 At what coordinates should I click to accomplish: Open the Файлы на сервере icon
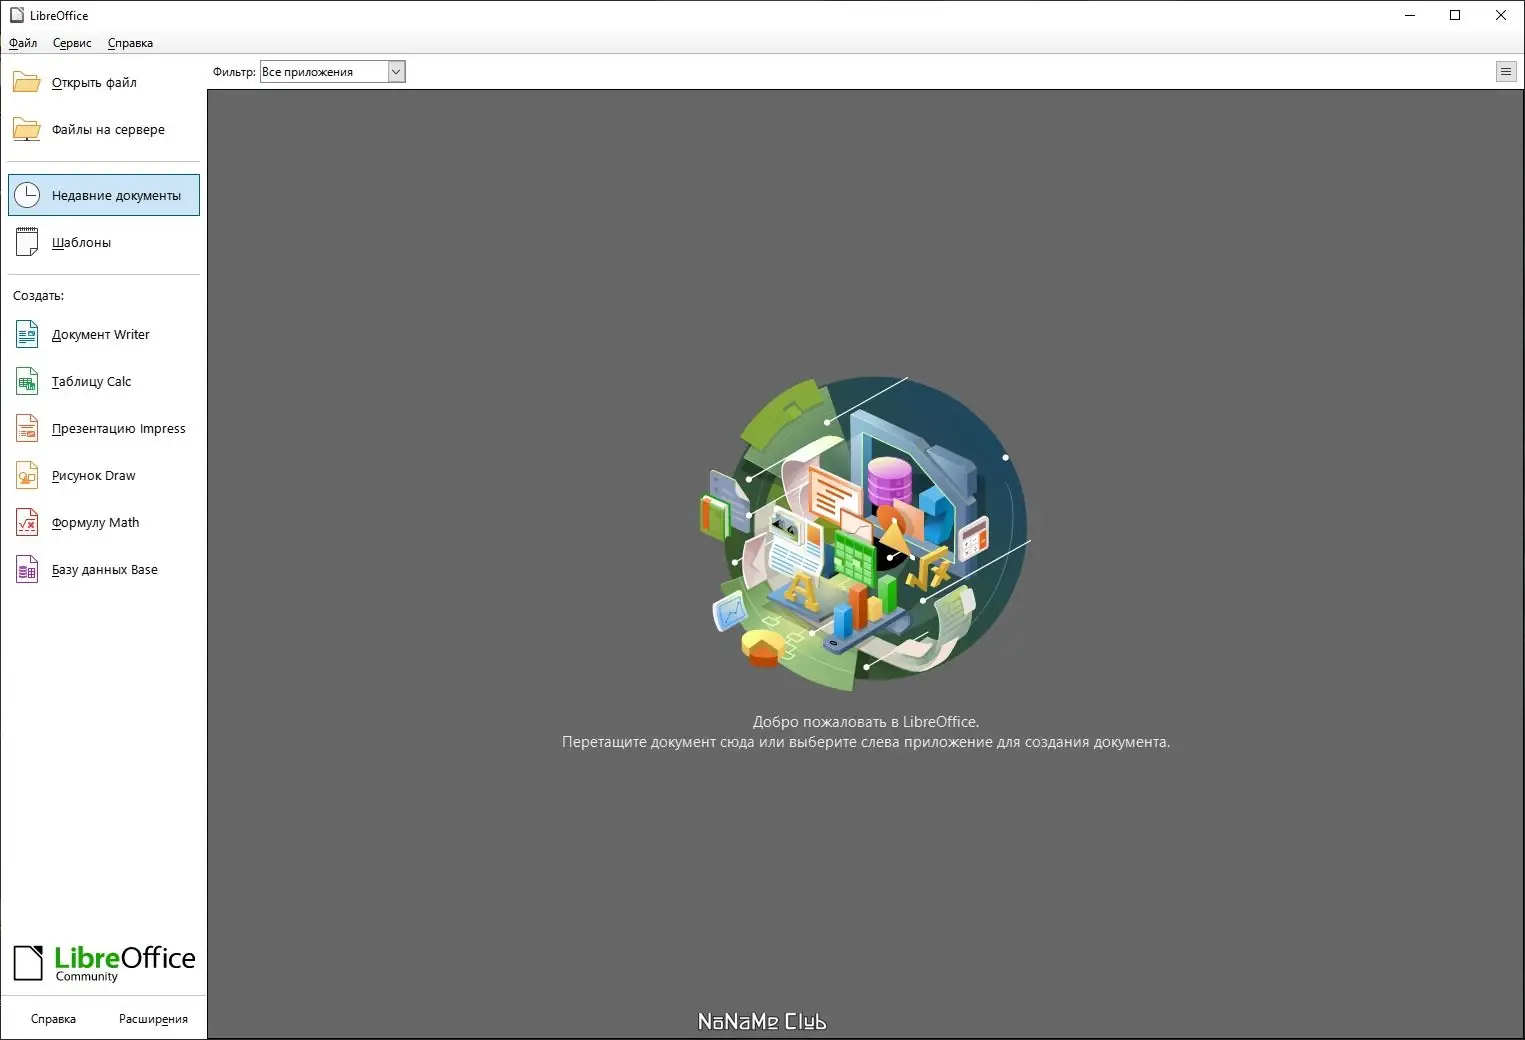click(x=24, y=129)
